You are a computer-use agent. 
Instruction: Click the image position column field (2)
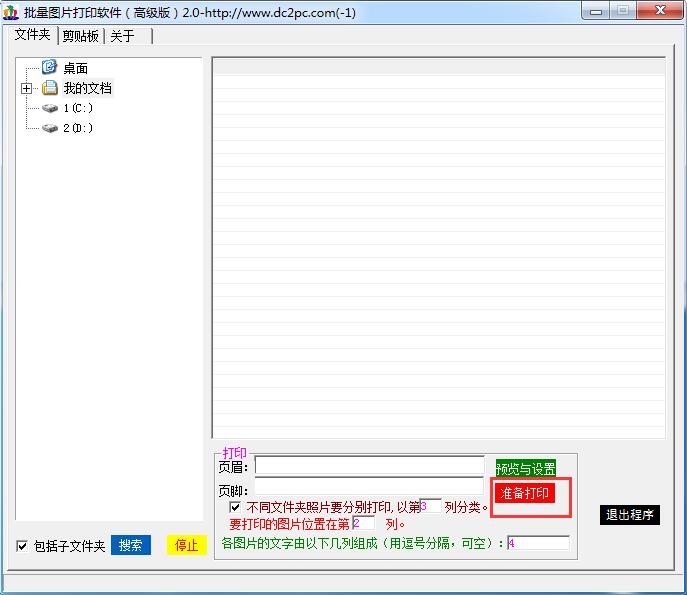[364, 523]
